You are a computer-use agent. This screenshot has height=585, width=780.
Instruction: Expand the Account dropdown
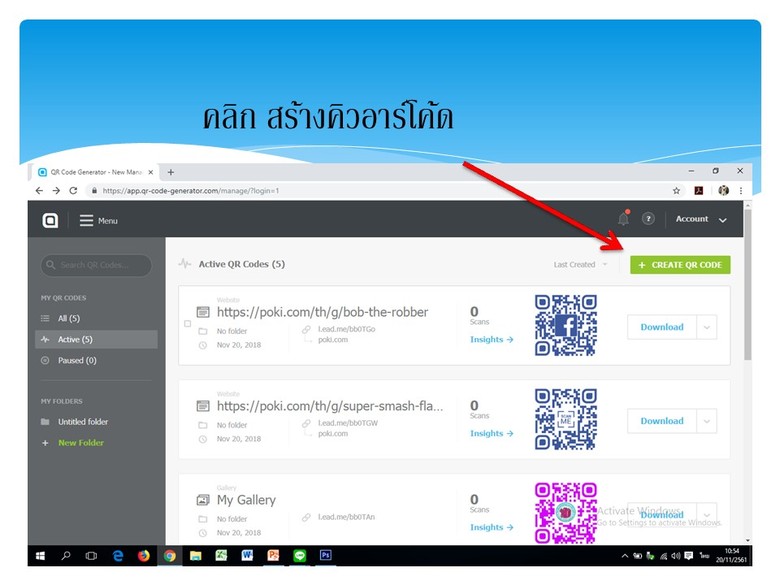coord(700,219)
